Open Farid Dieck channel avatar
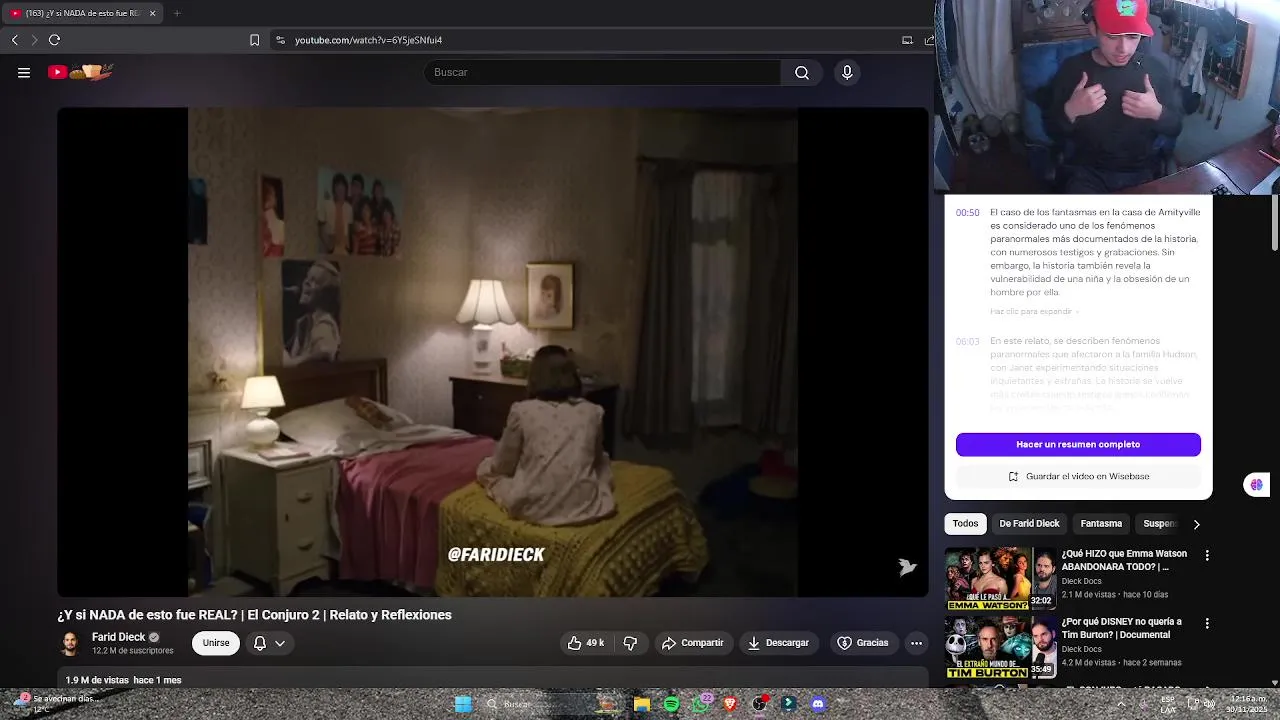Screen dimensions: 1280x720 point(70,643)
